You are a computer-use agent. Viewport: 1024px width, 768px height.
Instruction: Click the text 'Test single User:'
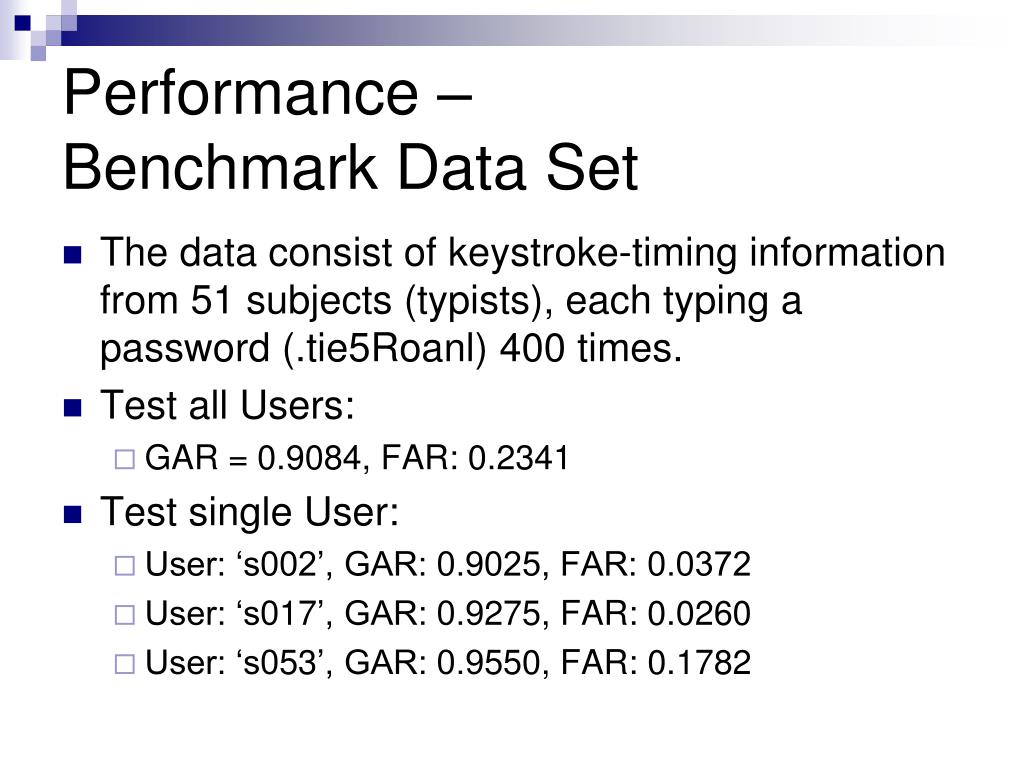[x=249, y=512]
